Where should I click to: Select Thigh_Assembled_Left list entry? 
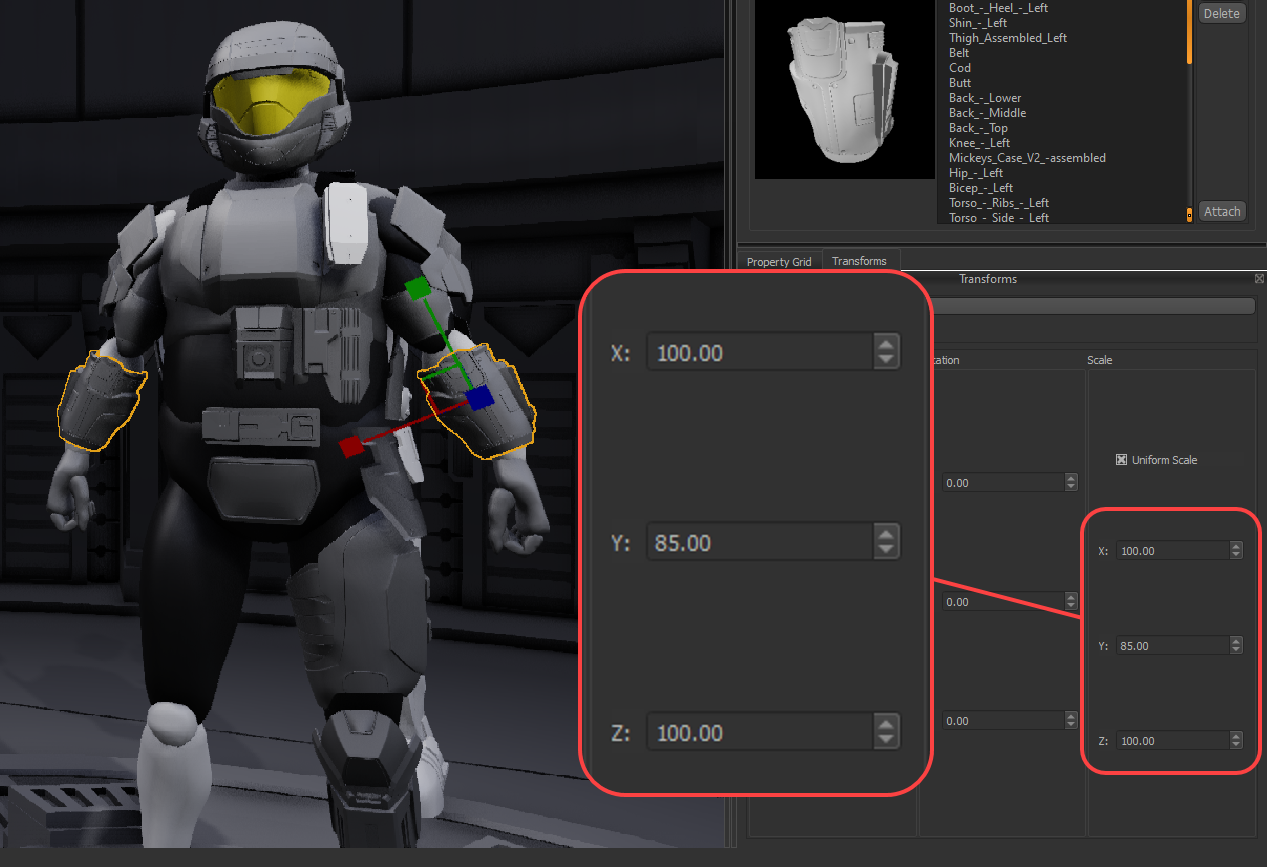(1007, 38)
